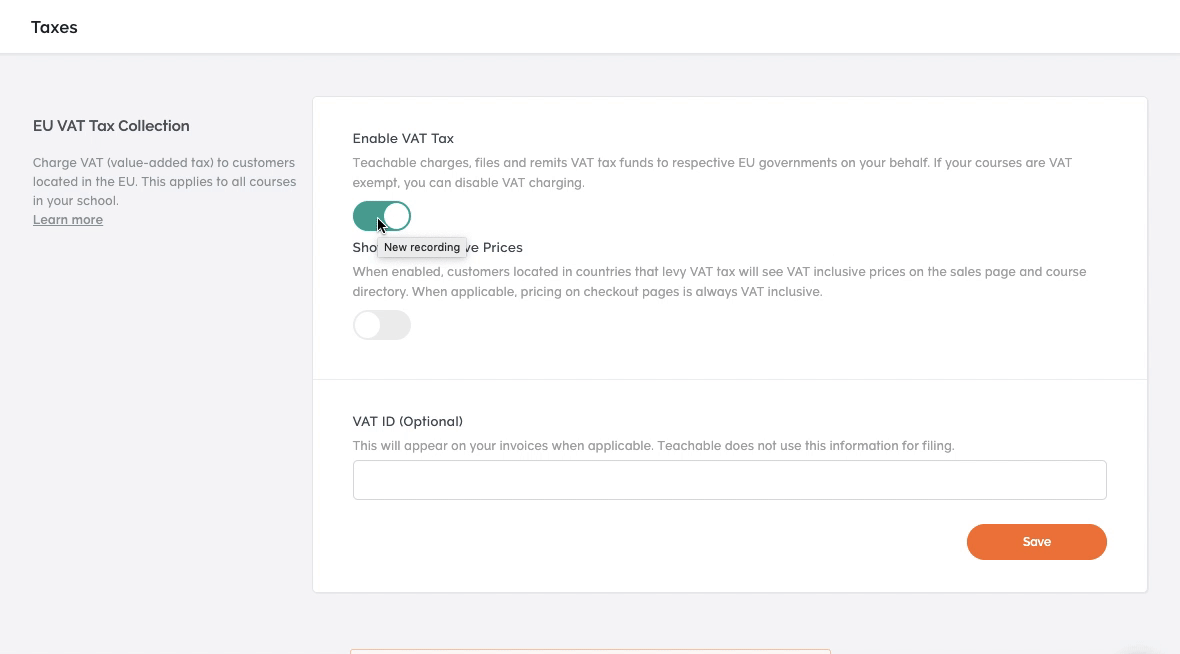
Task: Click the sidebar Charge VAT description paragraph
Action: (164, 181)
